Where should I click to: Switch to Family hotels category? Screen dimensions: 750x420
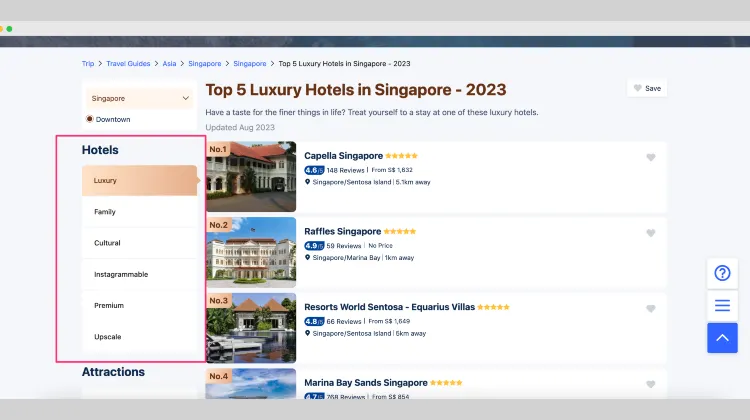[x=139, y=212]
